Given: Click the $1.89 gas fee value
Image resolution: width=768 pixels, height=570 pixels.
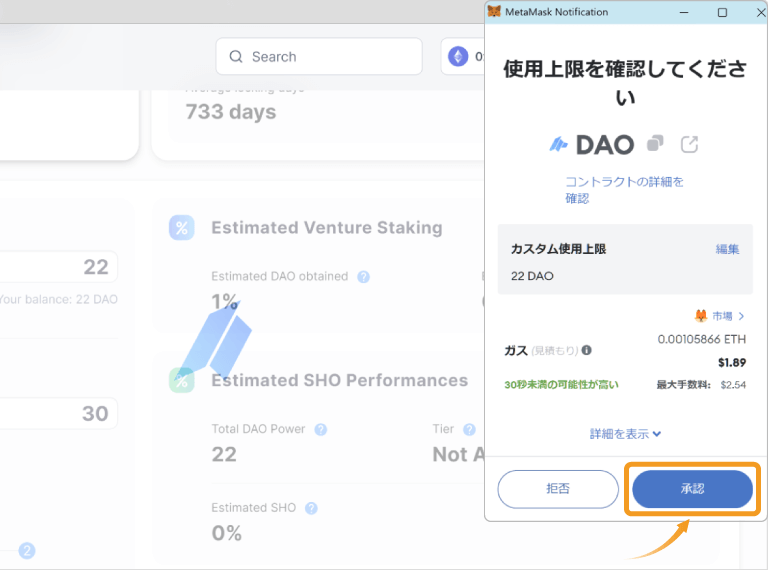Looking at the screenshot, I should (732, 363).
